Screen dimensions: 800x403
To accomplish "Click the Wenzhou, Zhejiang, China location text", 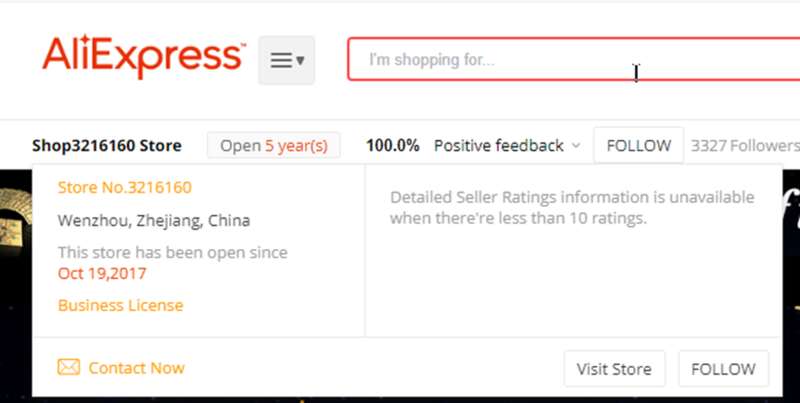I will [x=154, y=221].
